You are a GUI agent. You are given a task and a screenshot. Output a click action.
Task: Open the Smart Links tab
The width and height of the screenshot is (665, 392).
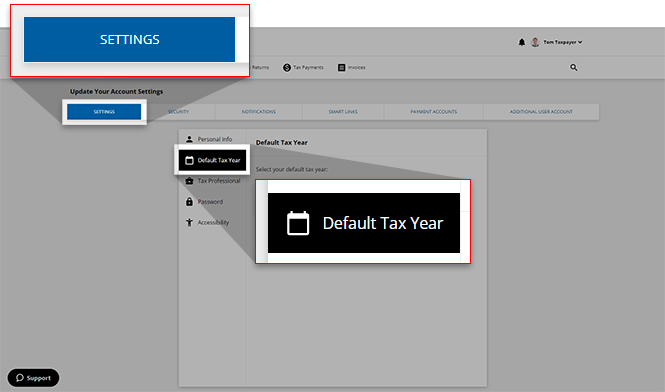coord(343,112)
